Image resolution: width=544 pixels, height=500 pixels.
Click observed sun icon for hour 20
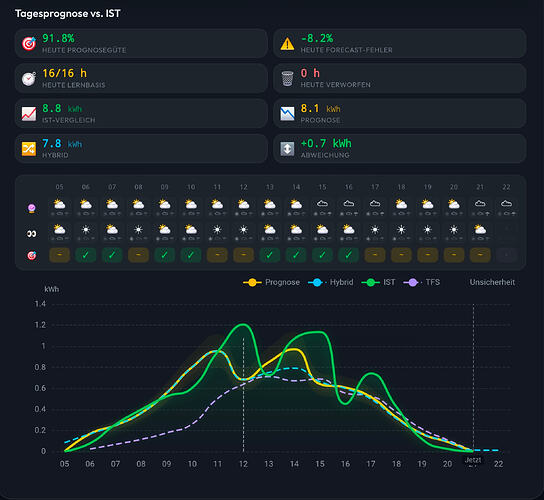(454, 229)
